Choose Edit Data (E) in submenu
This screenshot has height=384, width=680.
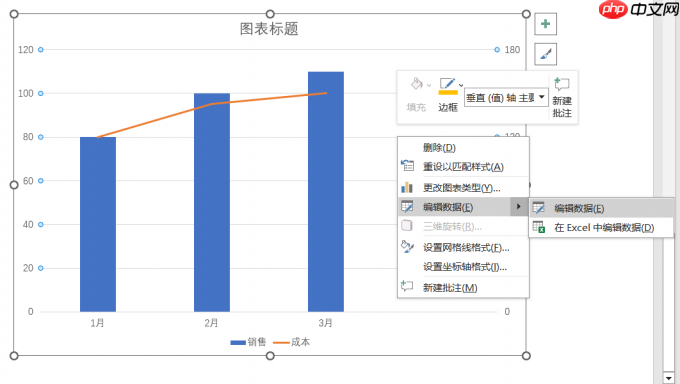(602, 208)
